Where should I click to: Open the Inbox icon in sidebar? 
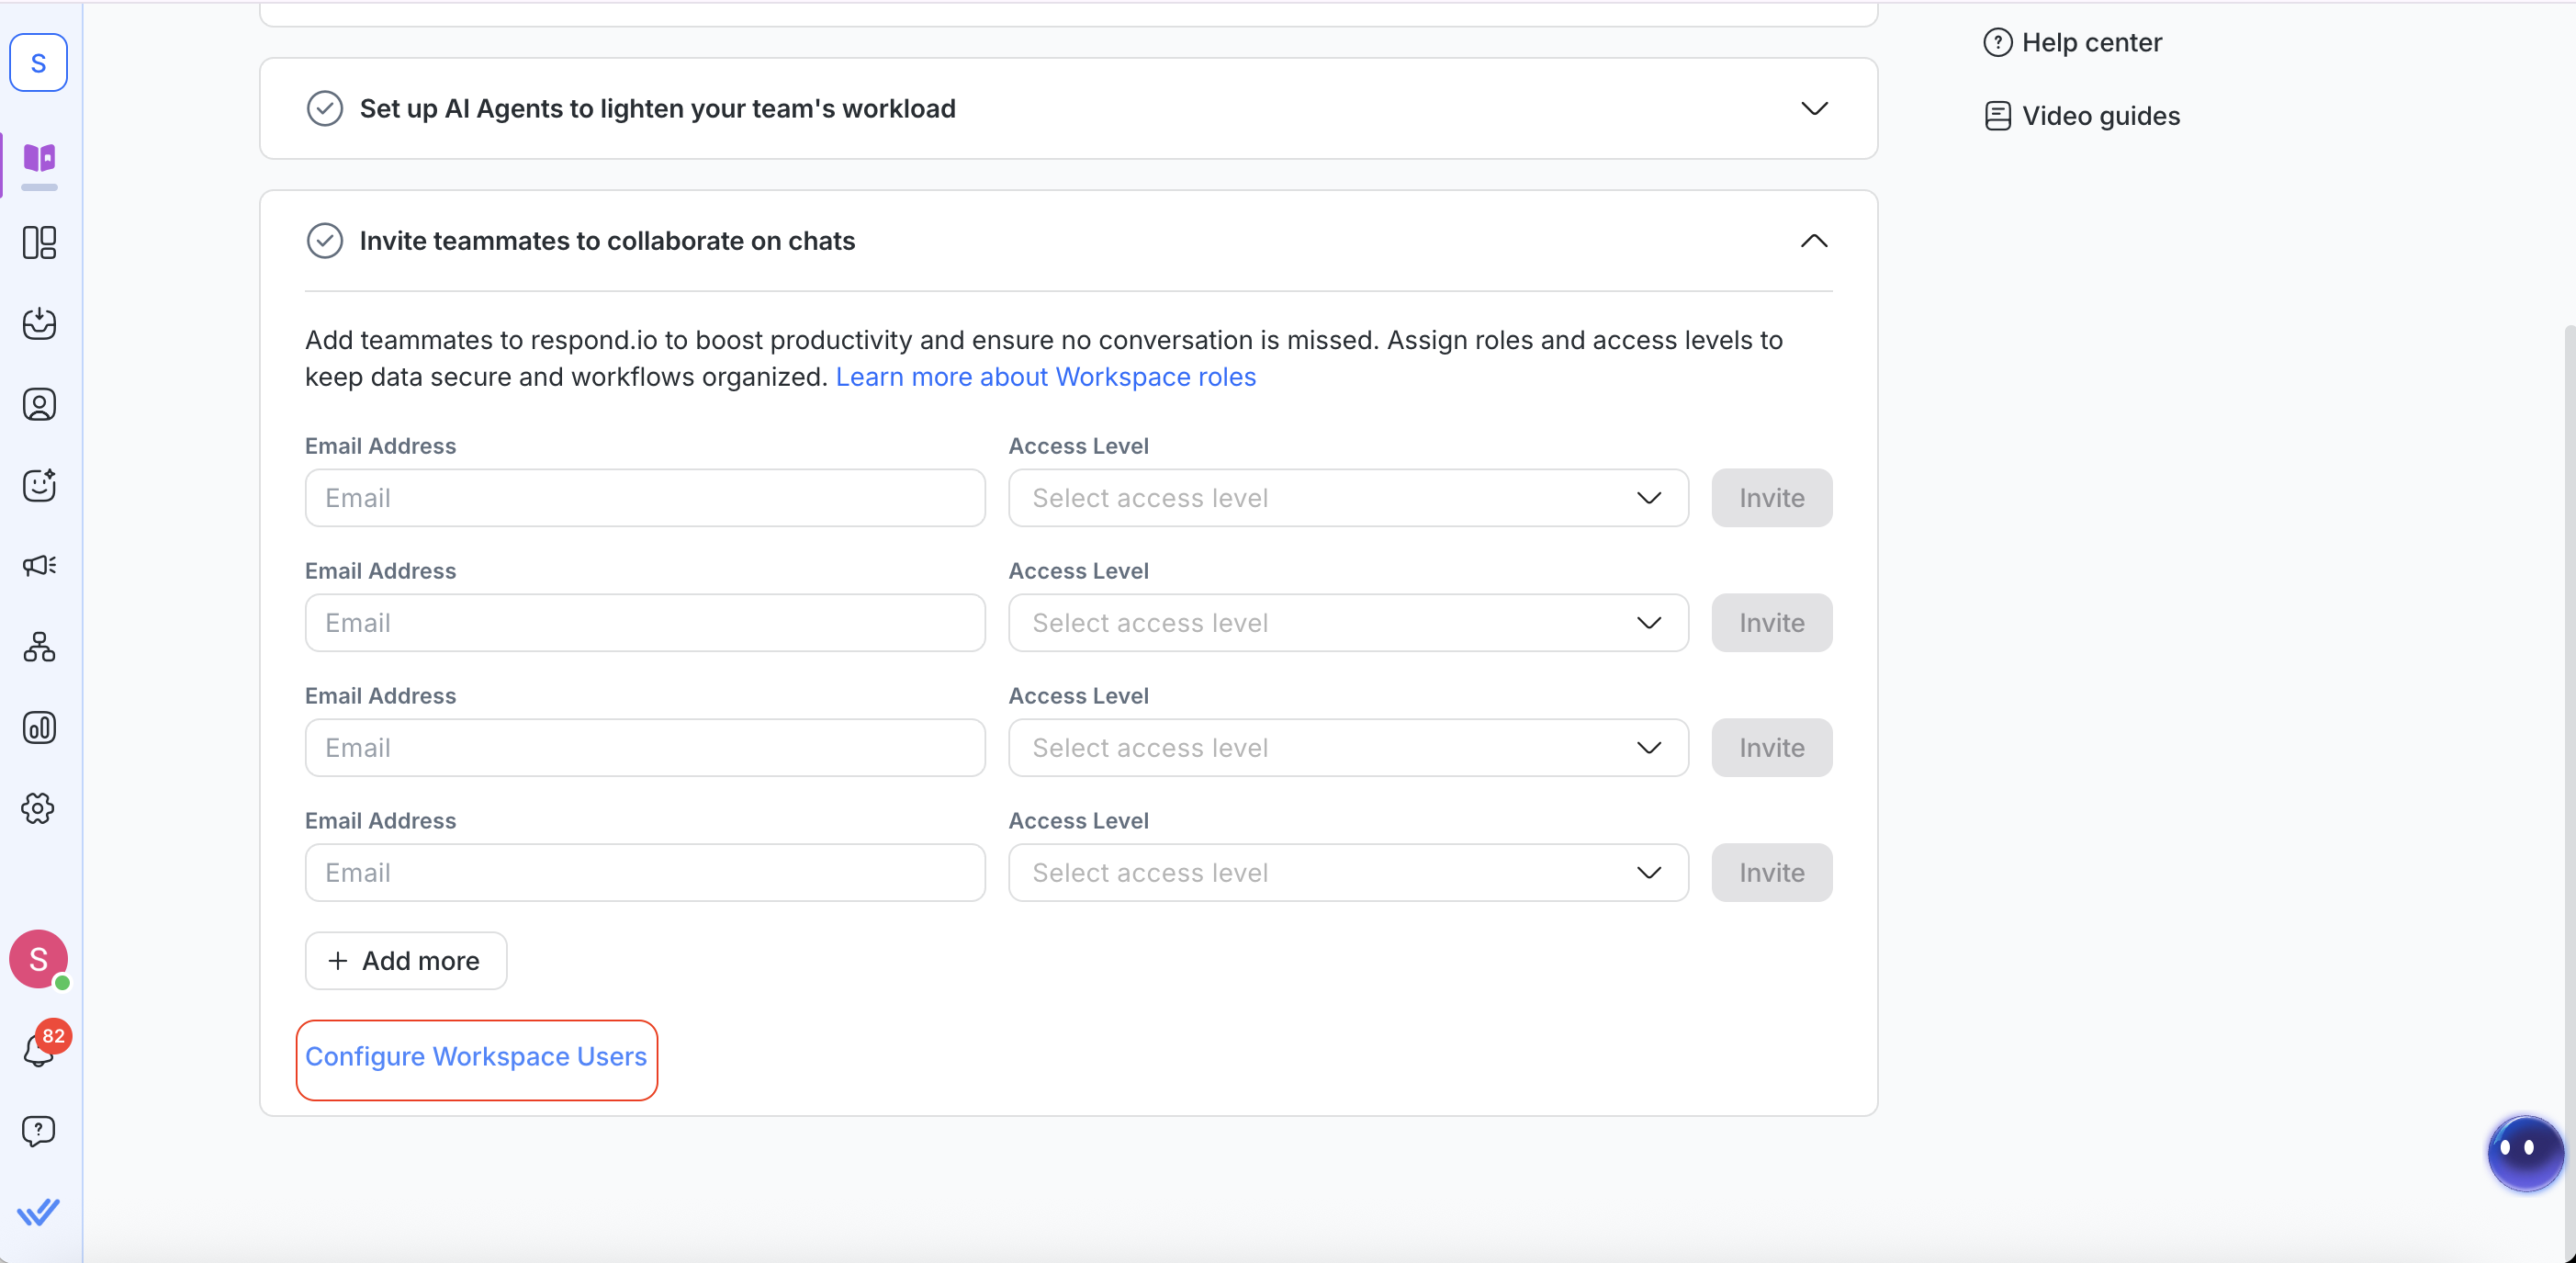tap(39, 324)
